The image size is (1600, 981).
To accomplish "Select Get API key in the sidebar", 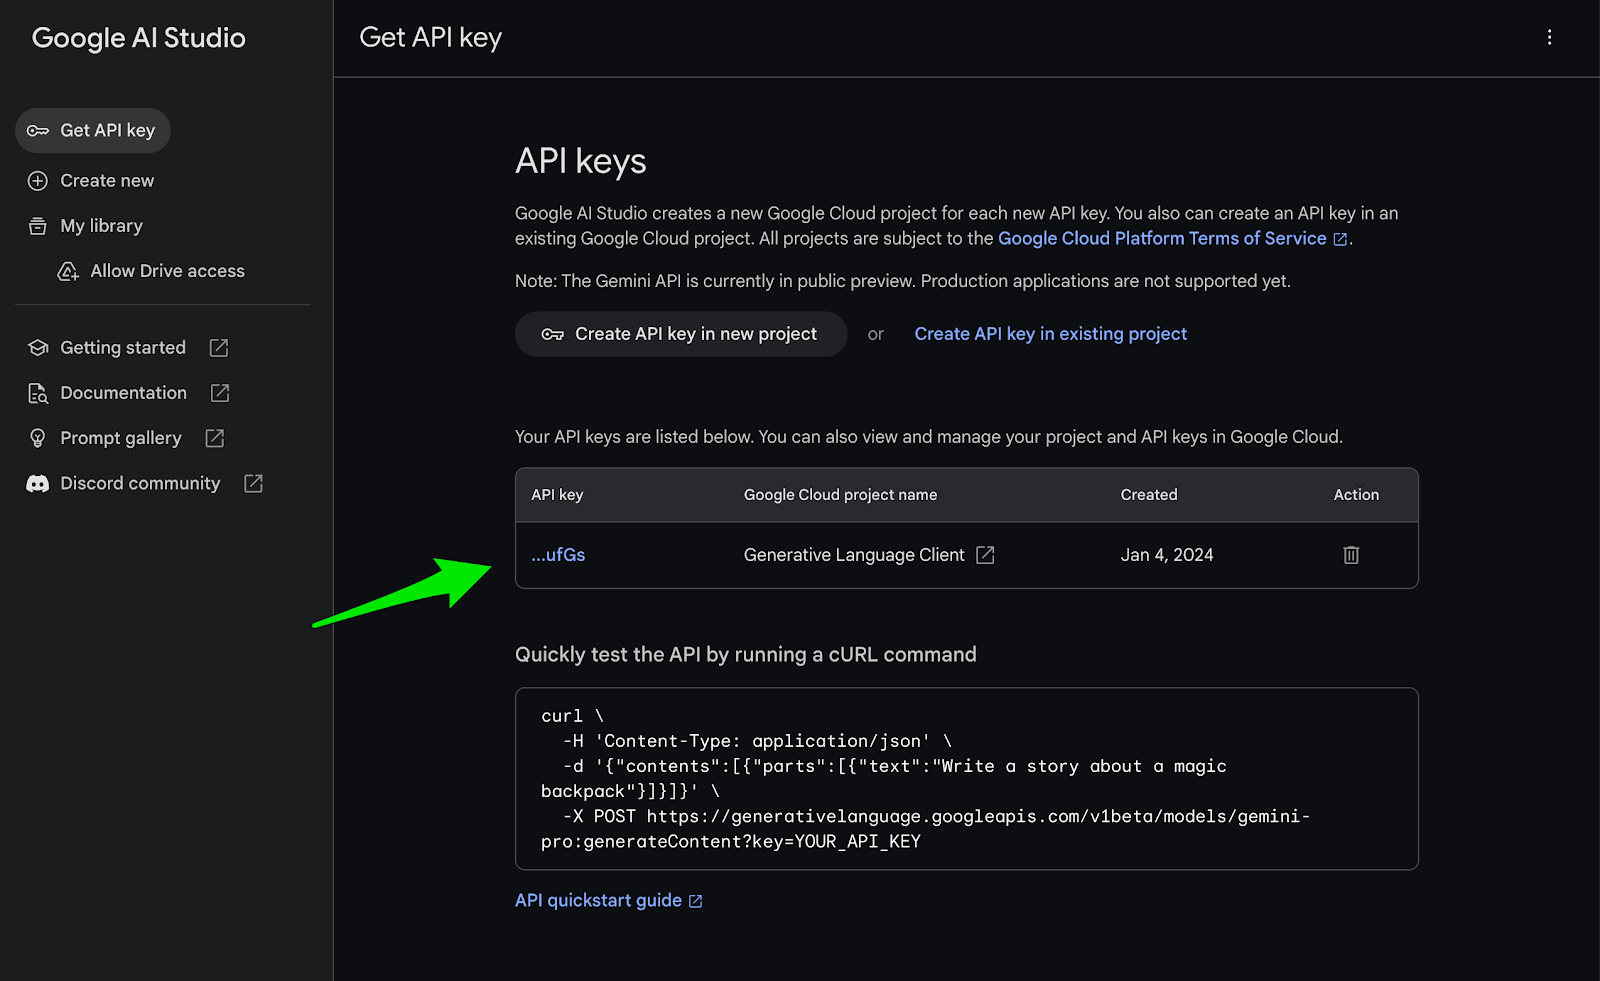I will [x=93, y=131].
